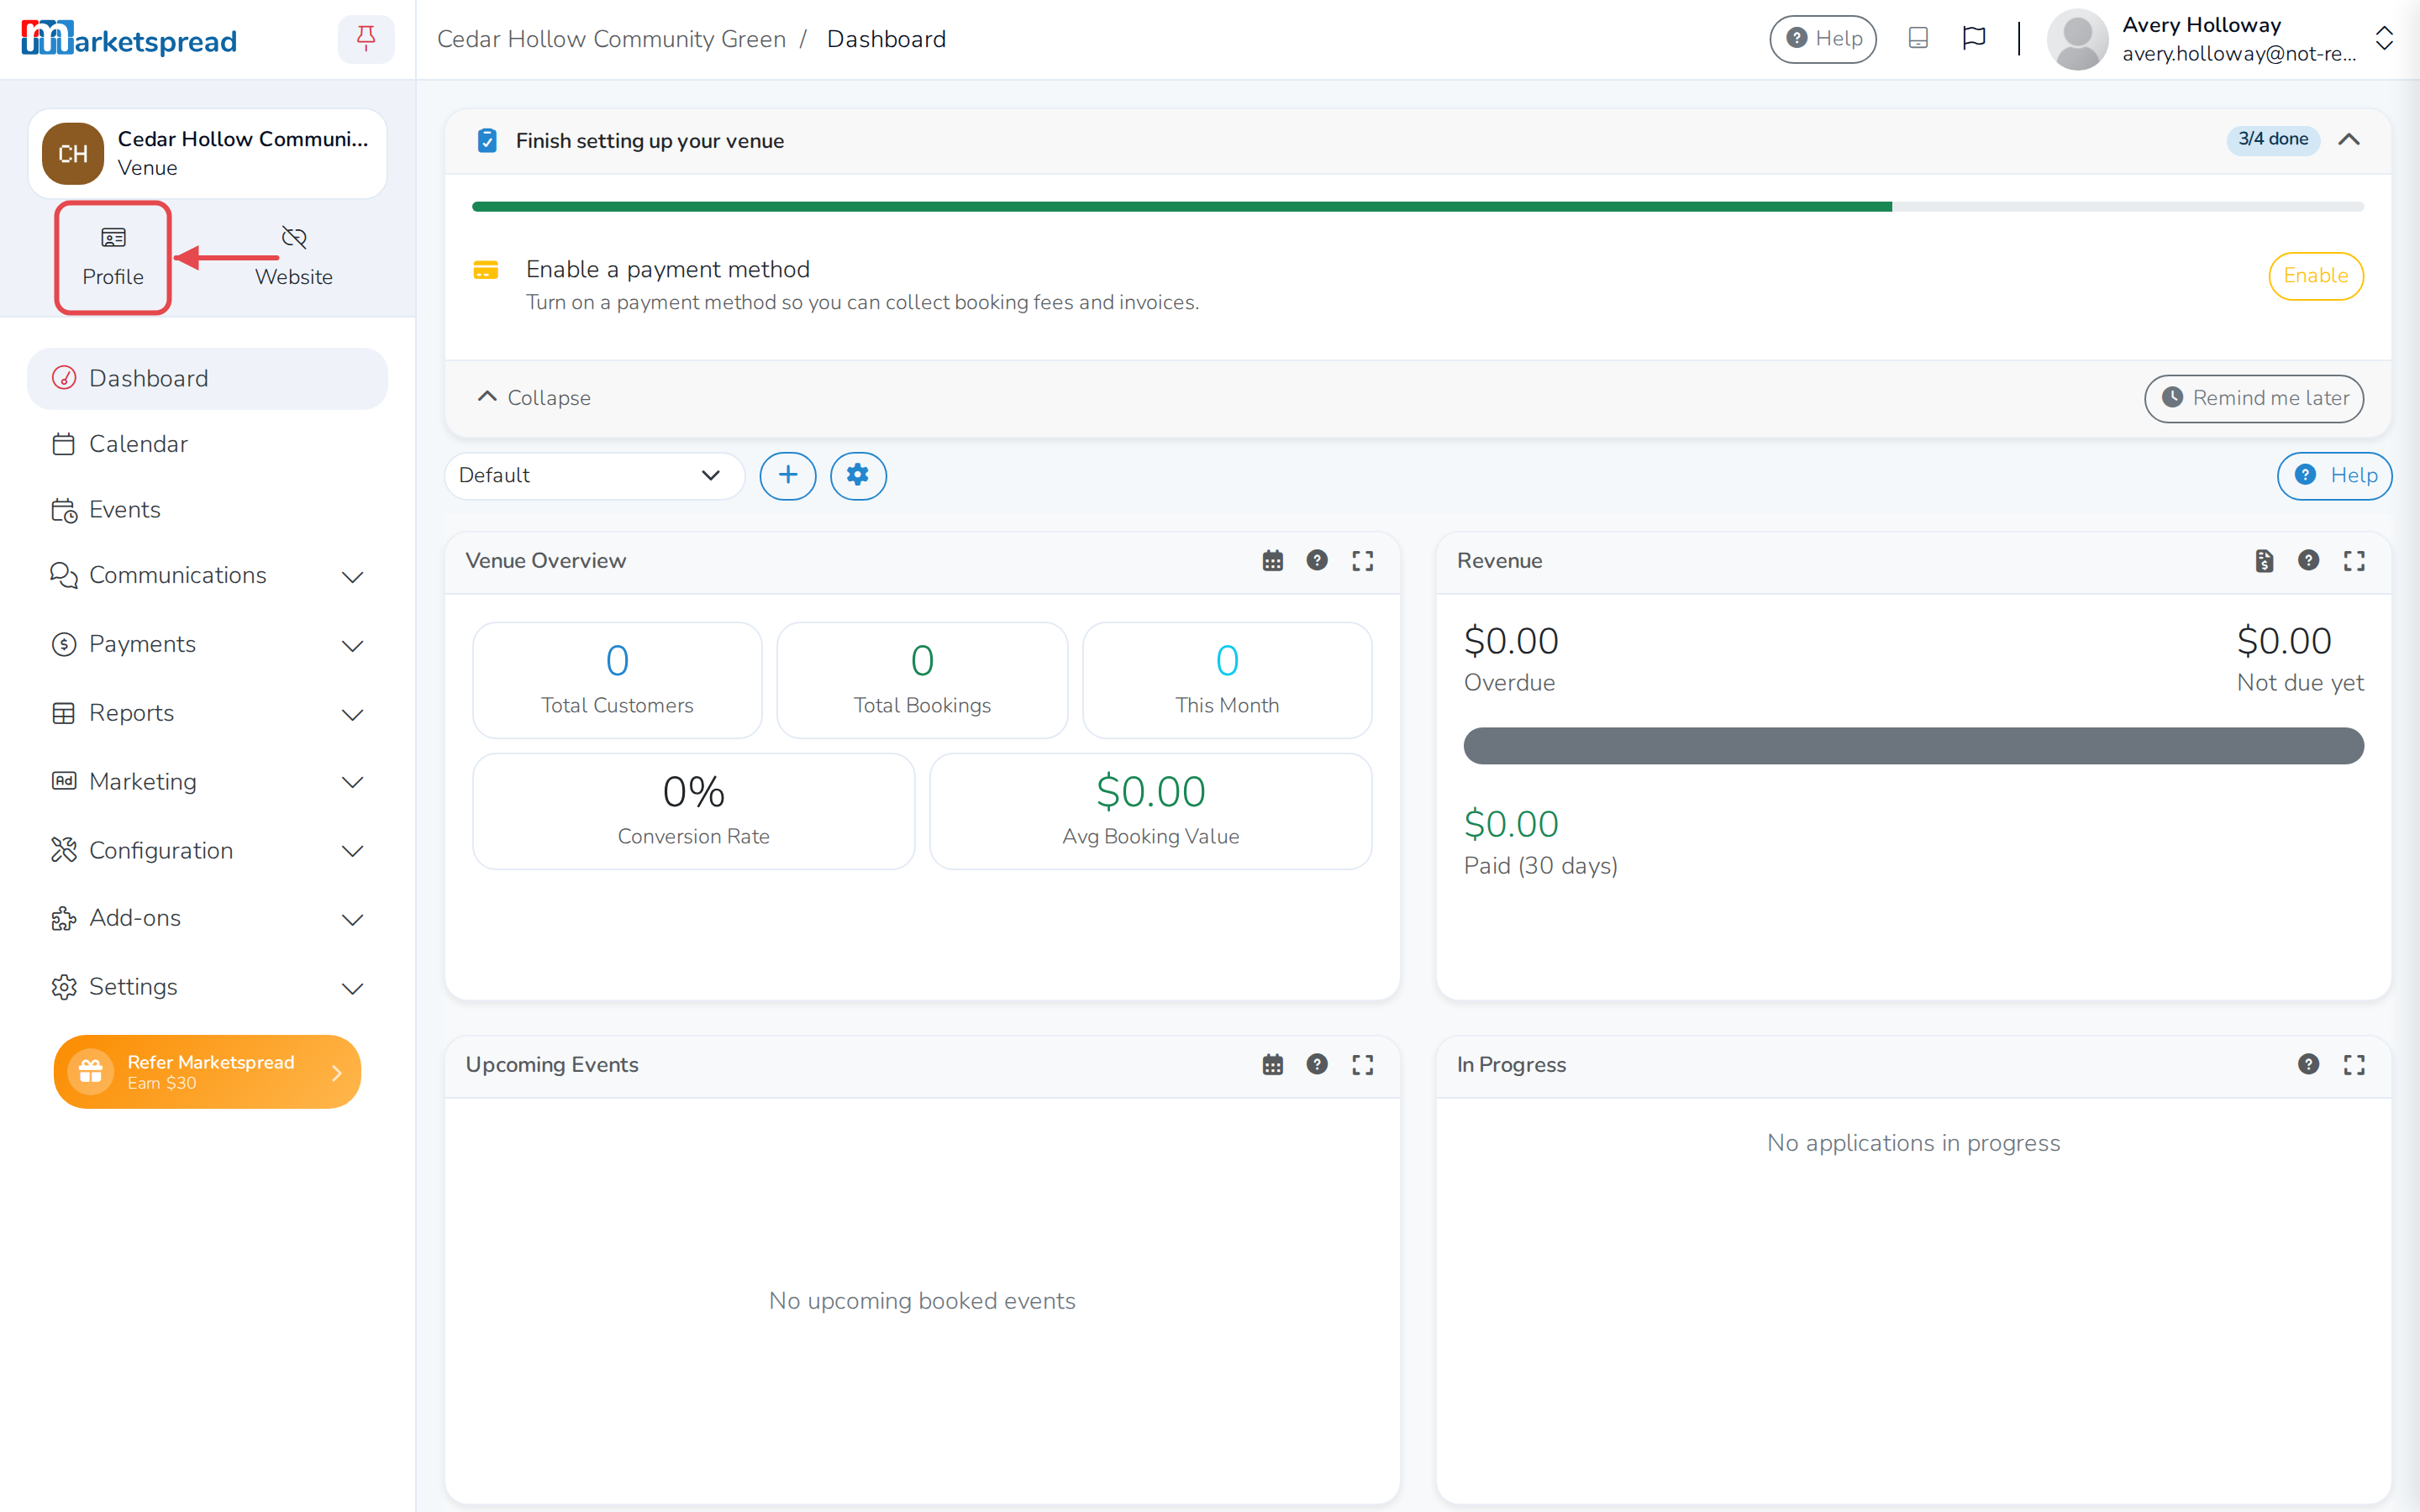Viewport: 2420px width, 1512px height.
Task: Expand the Add-ons menu
Action: [x=207, y=919]
